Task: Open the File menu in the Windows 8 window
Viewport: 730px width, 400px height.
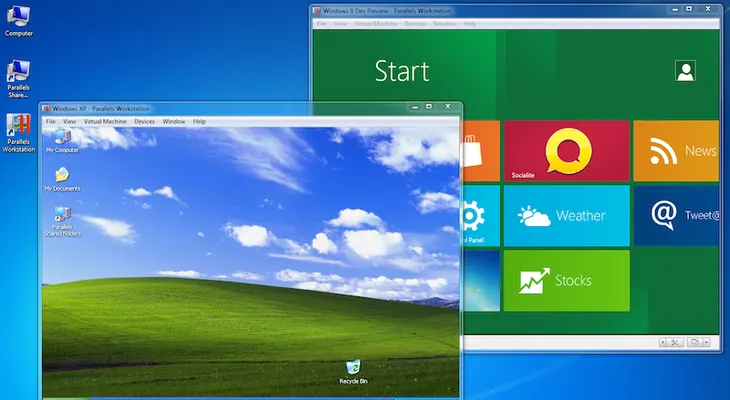Action: [x=321, y=24]
